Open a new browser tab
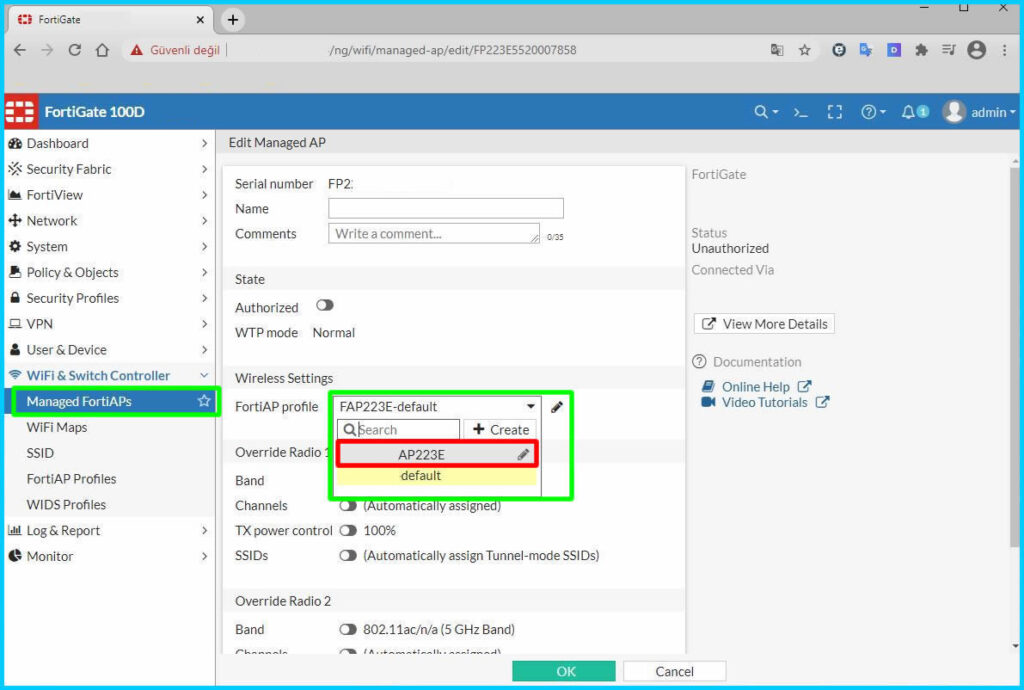The image size is (1024, 690). click(x=233, y=20)
